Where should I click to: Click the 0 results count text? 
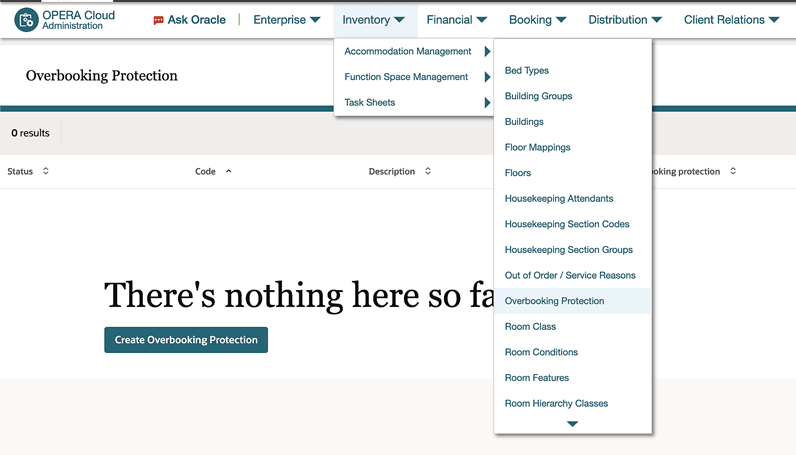click(30, 133)
